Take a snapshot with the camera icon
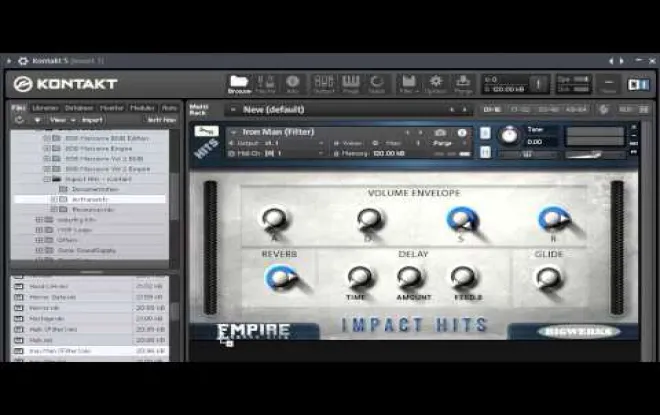The width and height of the screenshot is (660, 415). (440, 133)
